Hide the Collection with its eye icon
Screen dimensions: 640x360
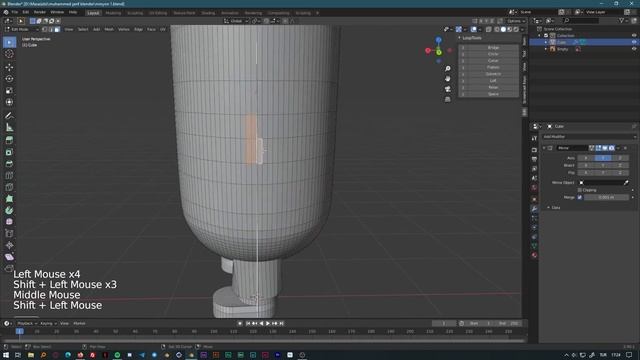click(634, 36)
